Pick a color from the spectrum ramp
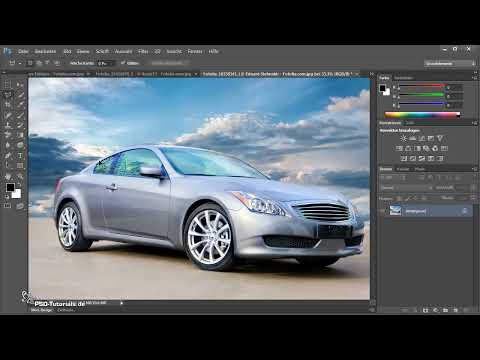The image size is (480, 360). pyautogui.click(x=422, y=115)
